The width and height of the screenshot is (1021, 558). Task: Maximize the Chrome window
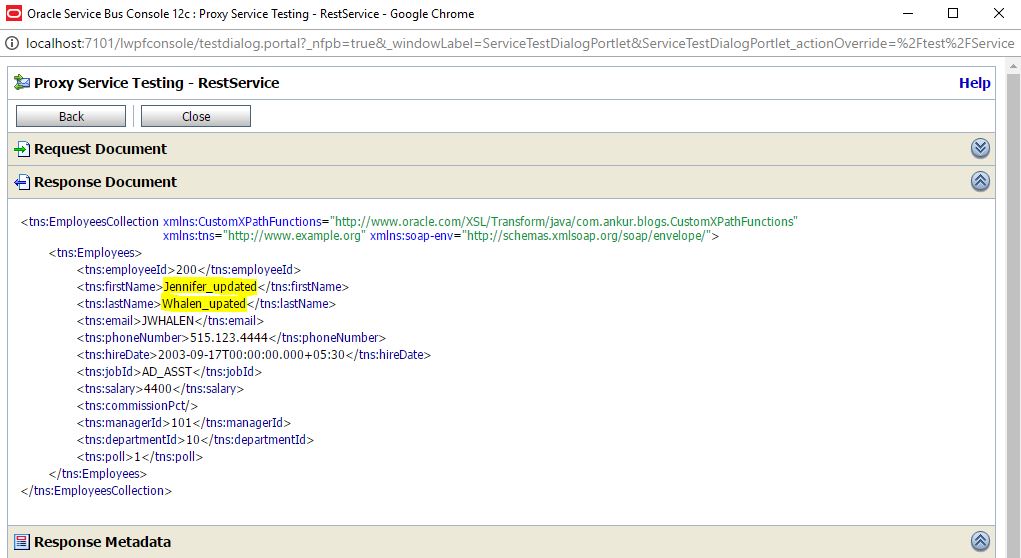[953, 13]
